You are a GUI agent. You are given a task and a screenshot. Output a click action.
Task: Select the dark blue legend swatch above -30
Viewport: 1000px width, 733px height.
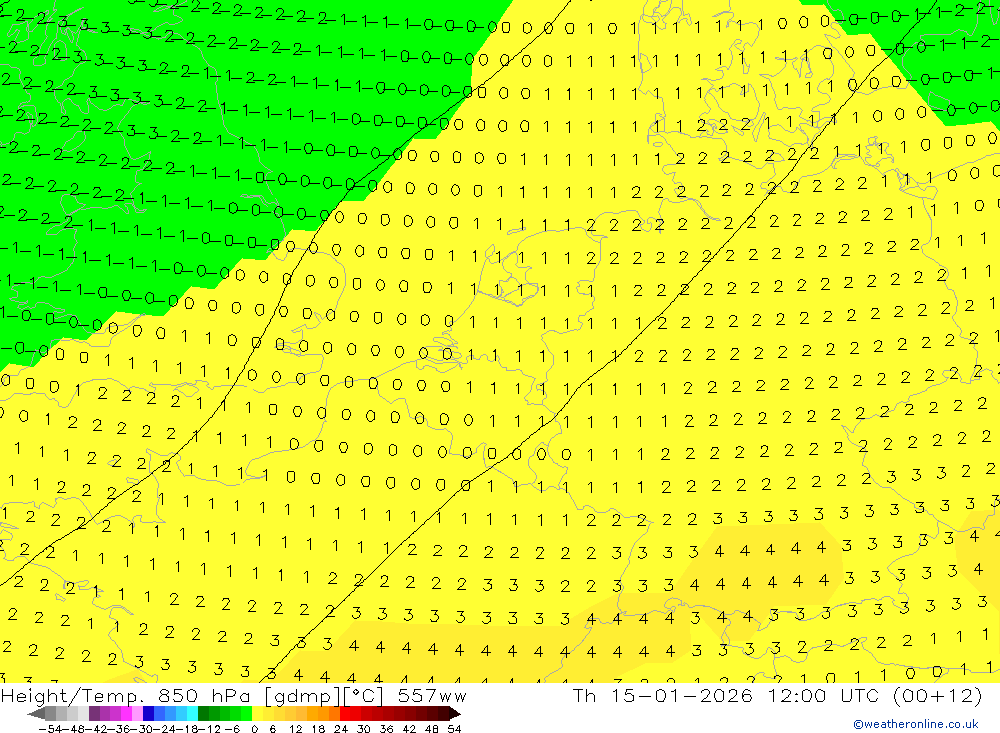point(149,713)
